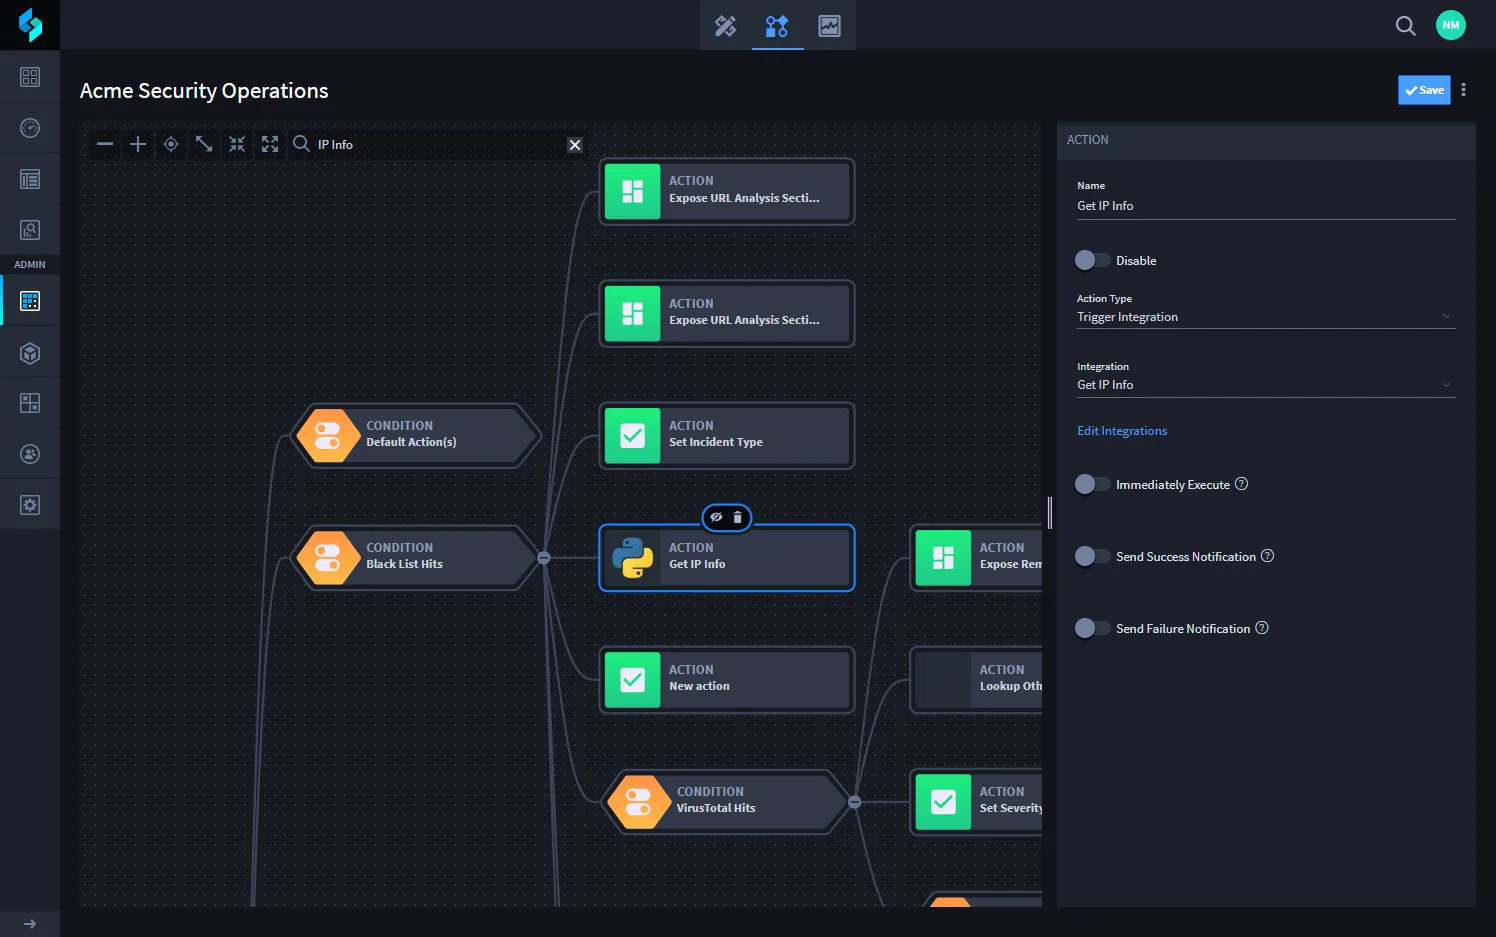
Task: Open the Edit Integrations link
Action: pos(1122,431)
